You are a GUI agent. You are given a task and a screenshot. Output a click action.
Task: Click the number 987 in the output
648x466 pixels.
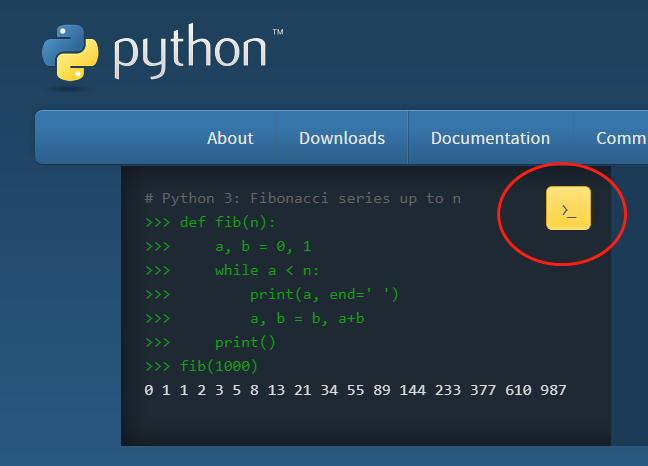(x=553, y=390)
